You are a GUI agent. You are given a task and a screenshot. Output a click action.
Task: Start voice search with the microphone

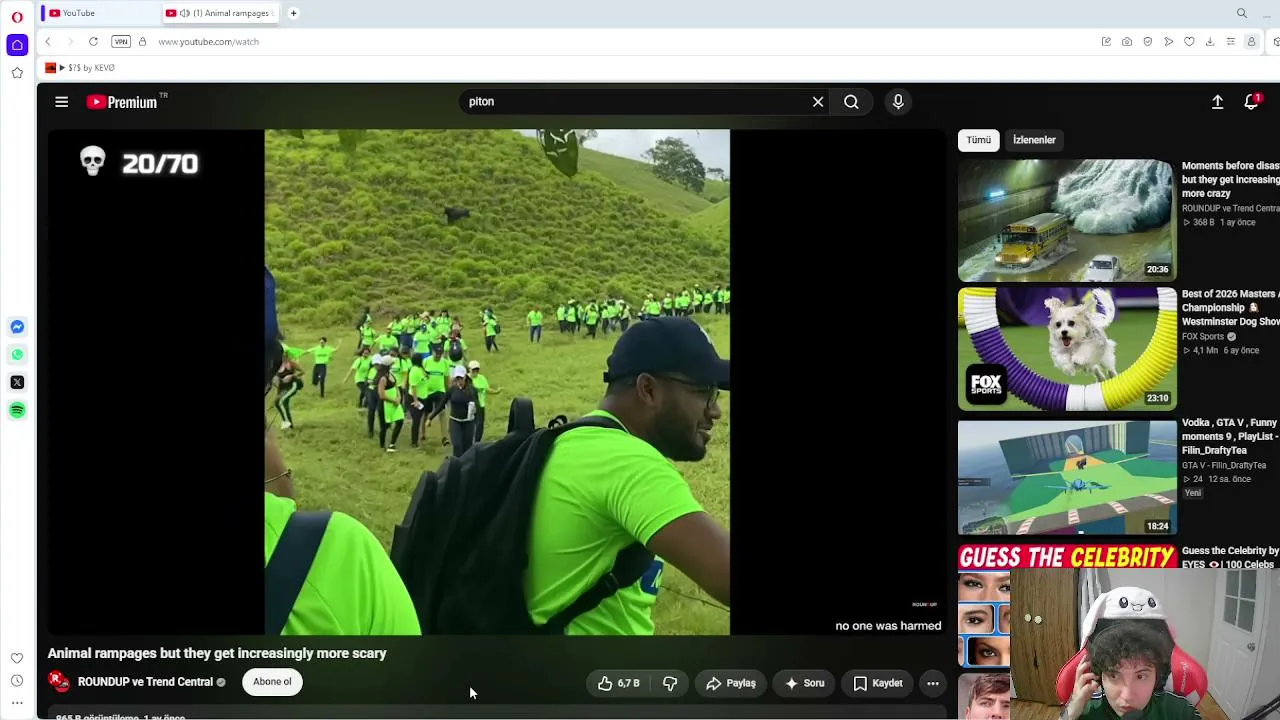click(898, 102)
